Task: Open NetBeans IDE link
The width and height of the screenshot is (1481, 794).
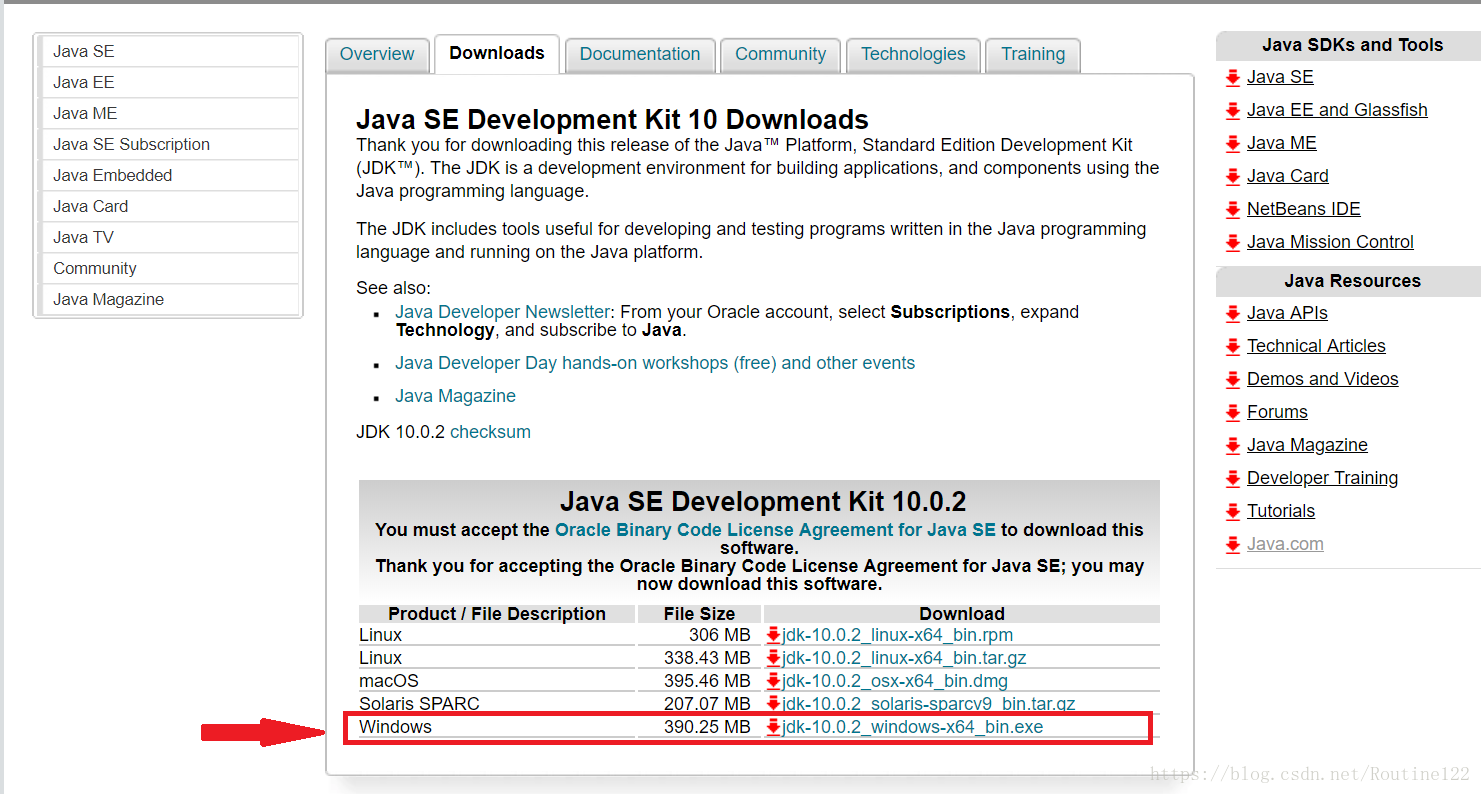Action: 1303,209
